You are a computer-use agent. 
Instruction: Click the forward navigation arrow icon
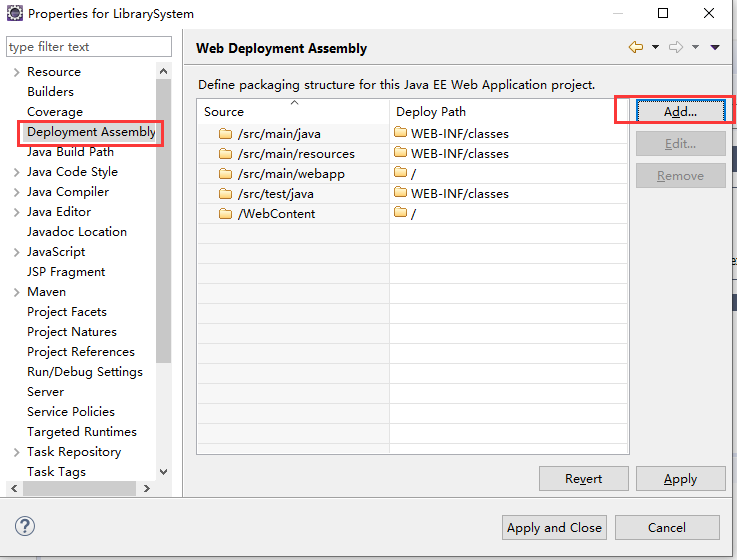675,47
